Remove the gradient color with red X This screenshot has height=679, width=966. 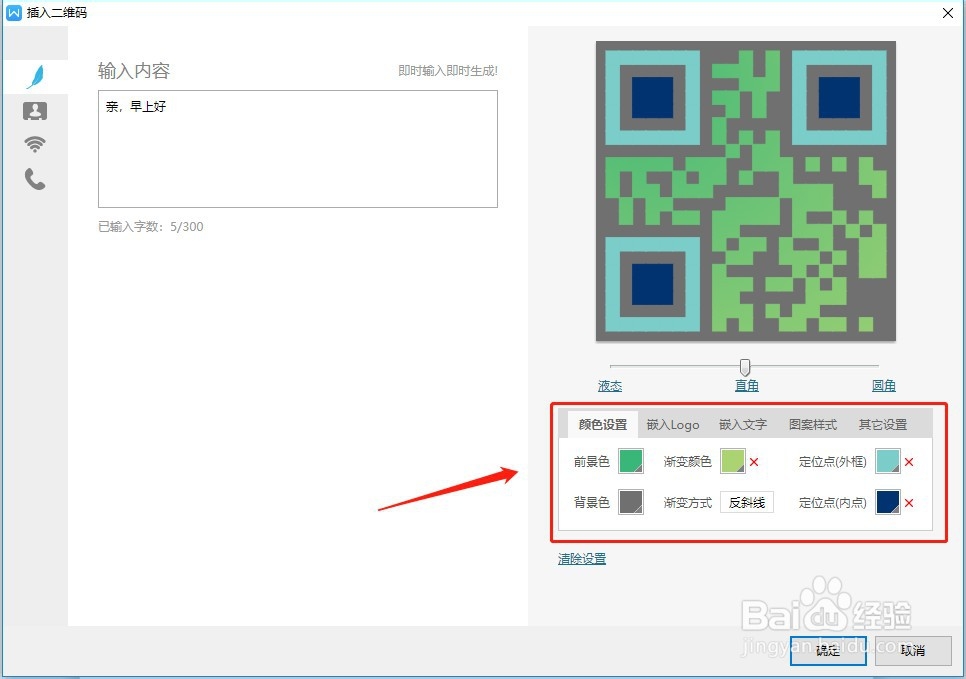754,461
